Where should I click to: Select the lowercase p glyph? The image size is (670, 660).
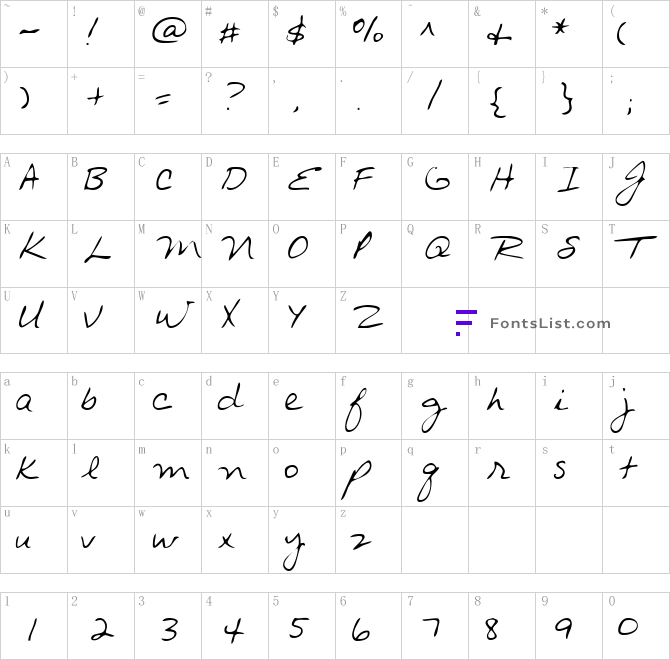(356, 480)
